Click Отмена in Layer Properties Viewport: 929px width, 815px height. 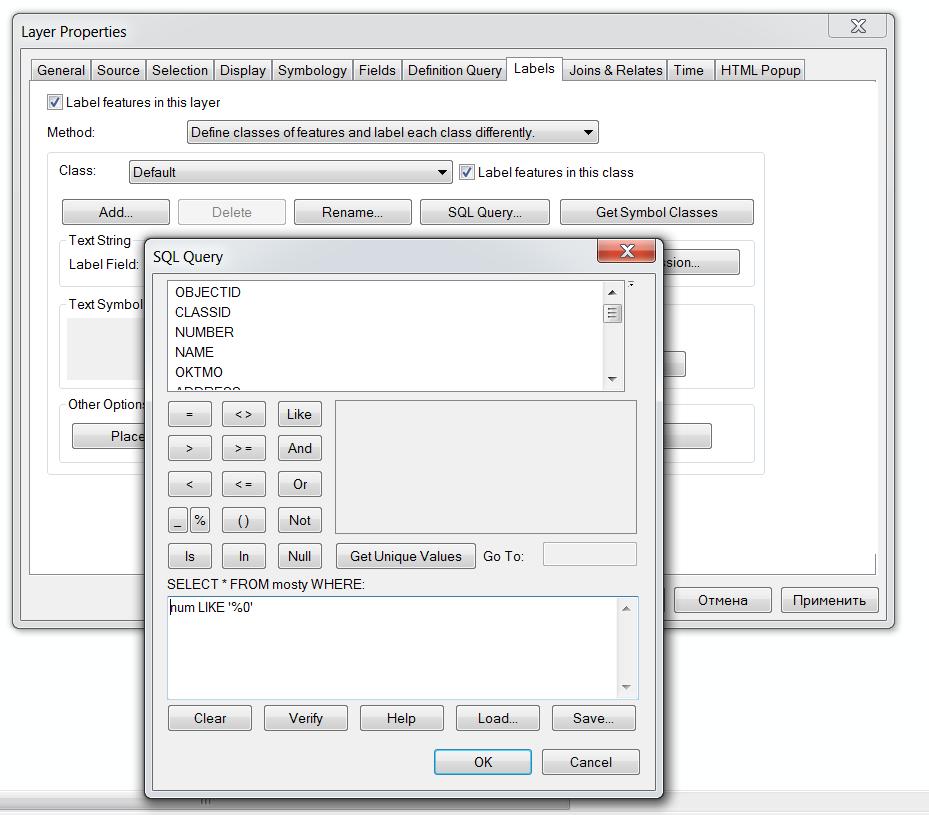(723, 600)
